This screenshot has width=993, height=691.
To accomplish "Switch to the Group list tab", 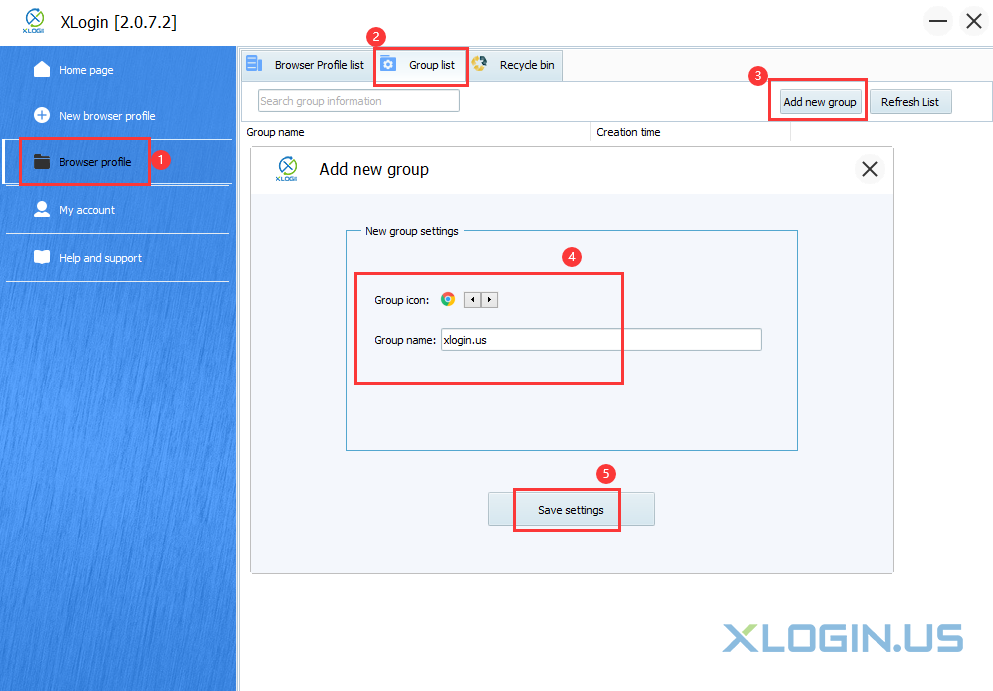I will 421,65.
